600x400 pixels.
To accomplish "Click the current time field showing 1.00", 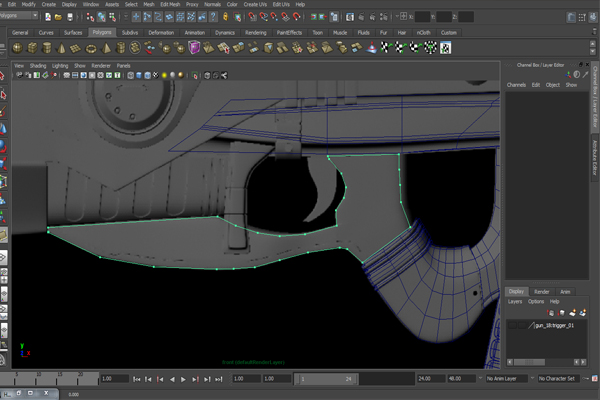I will (115, 379).
